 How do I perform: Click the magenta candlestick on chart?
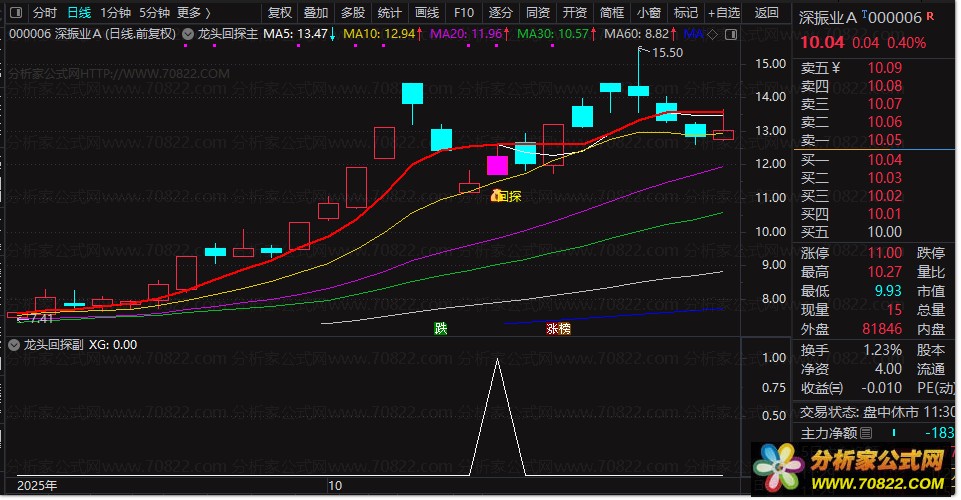(497, 165)
